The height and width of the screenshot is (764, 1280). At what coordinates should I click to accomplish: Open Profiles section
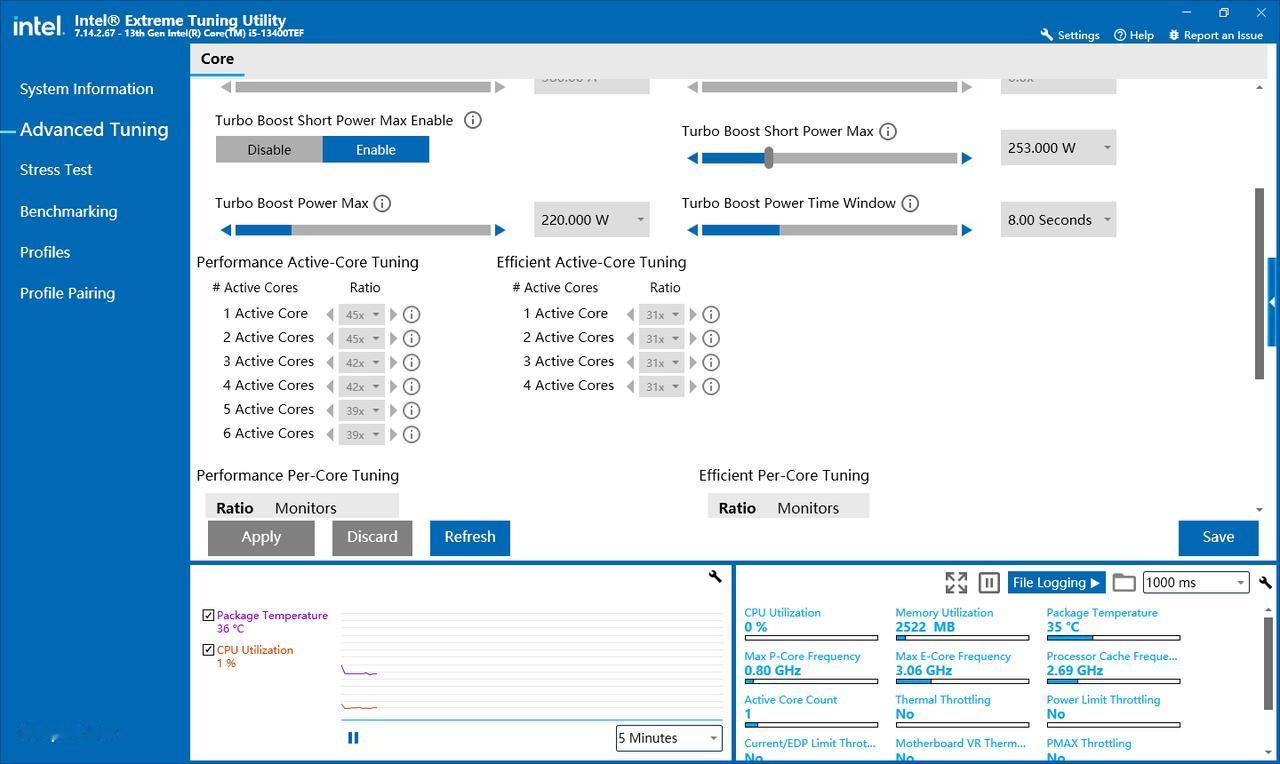(45, 252)
